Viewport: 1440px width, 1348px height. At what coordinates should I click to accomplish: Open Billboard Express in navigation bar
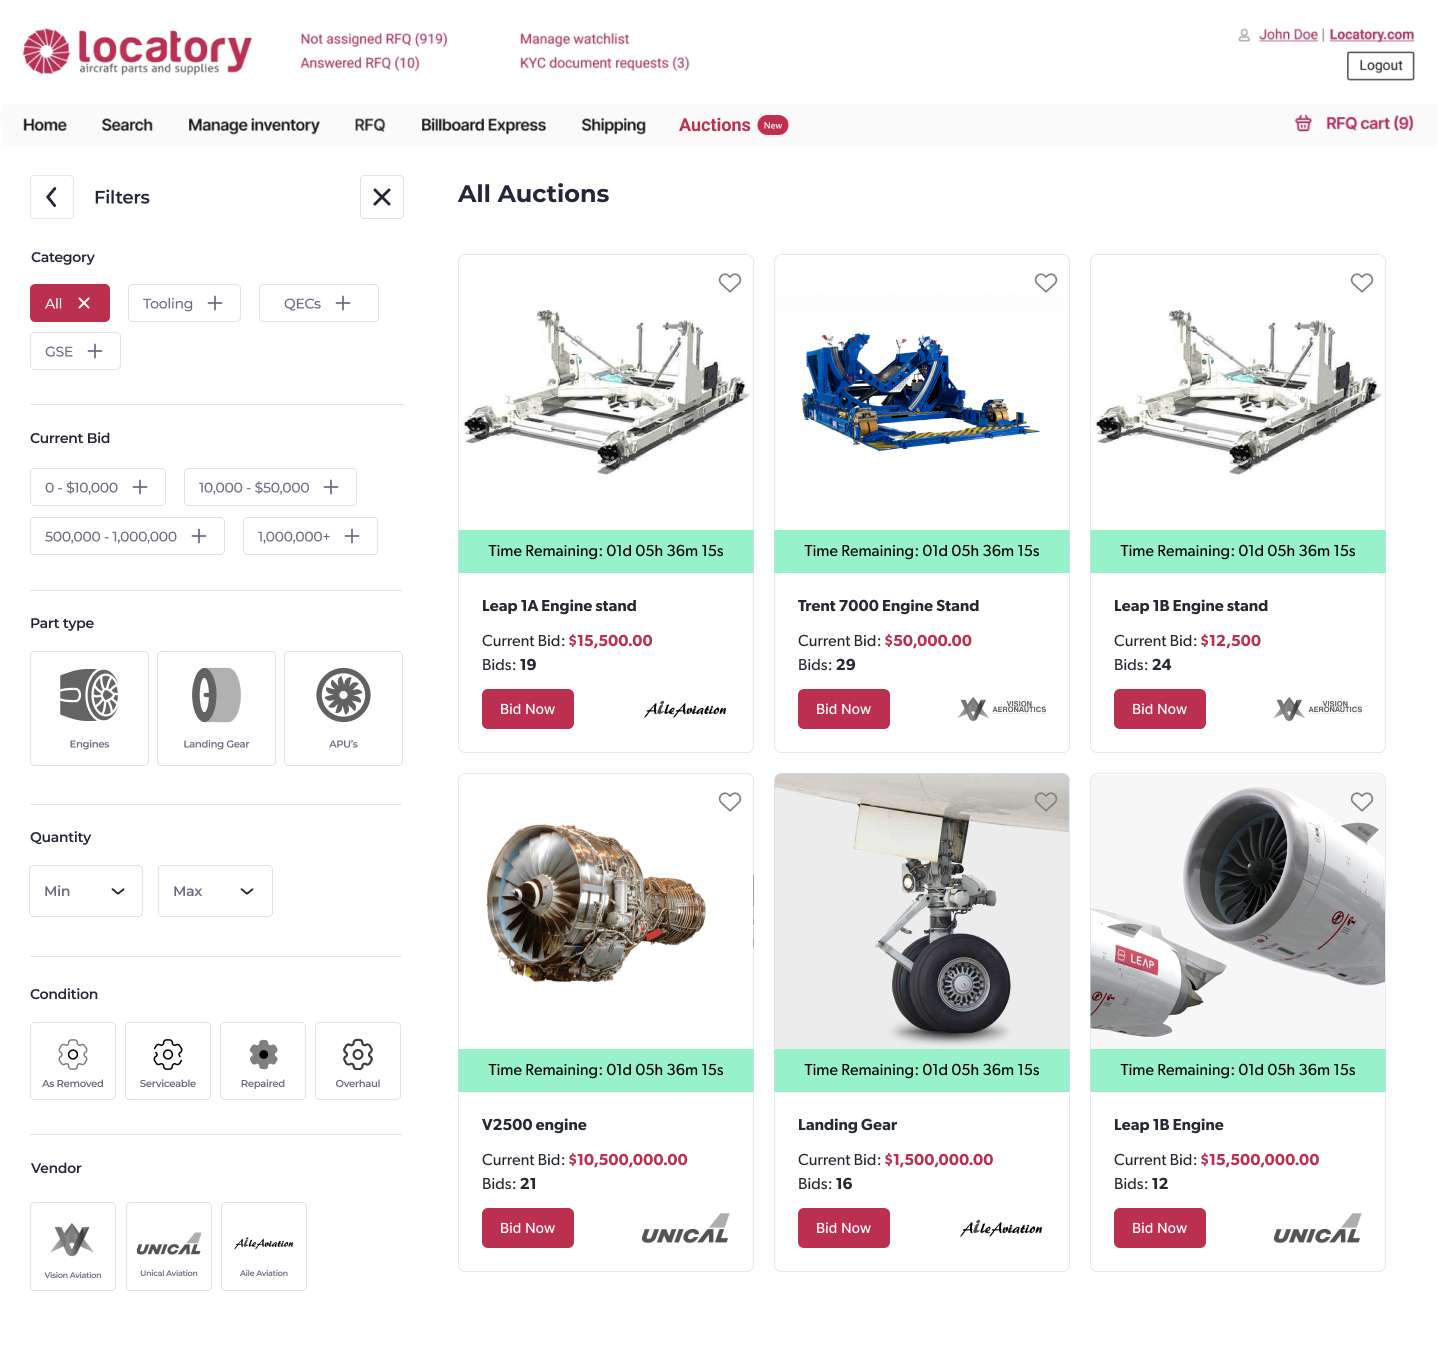point(483,125)
